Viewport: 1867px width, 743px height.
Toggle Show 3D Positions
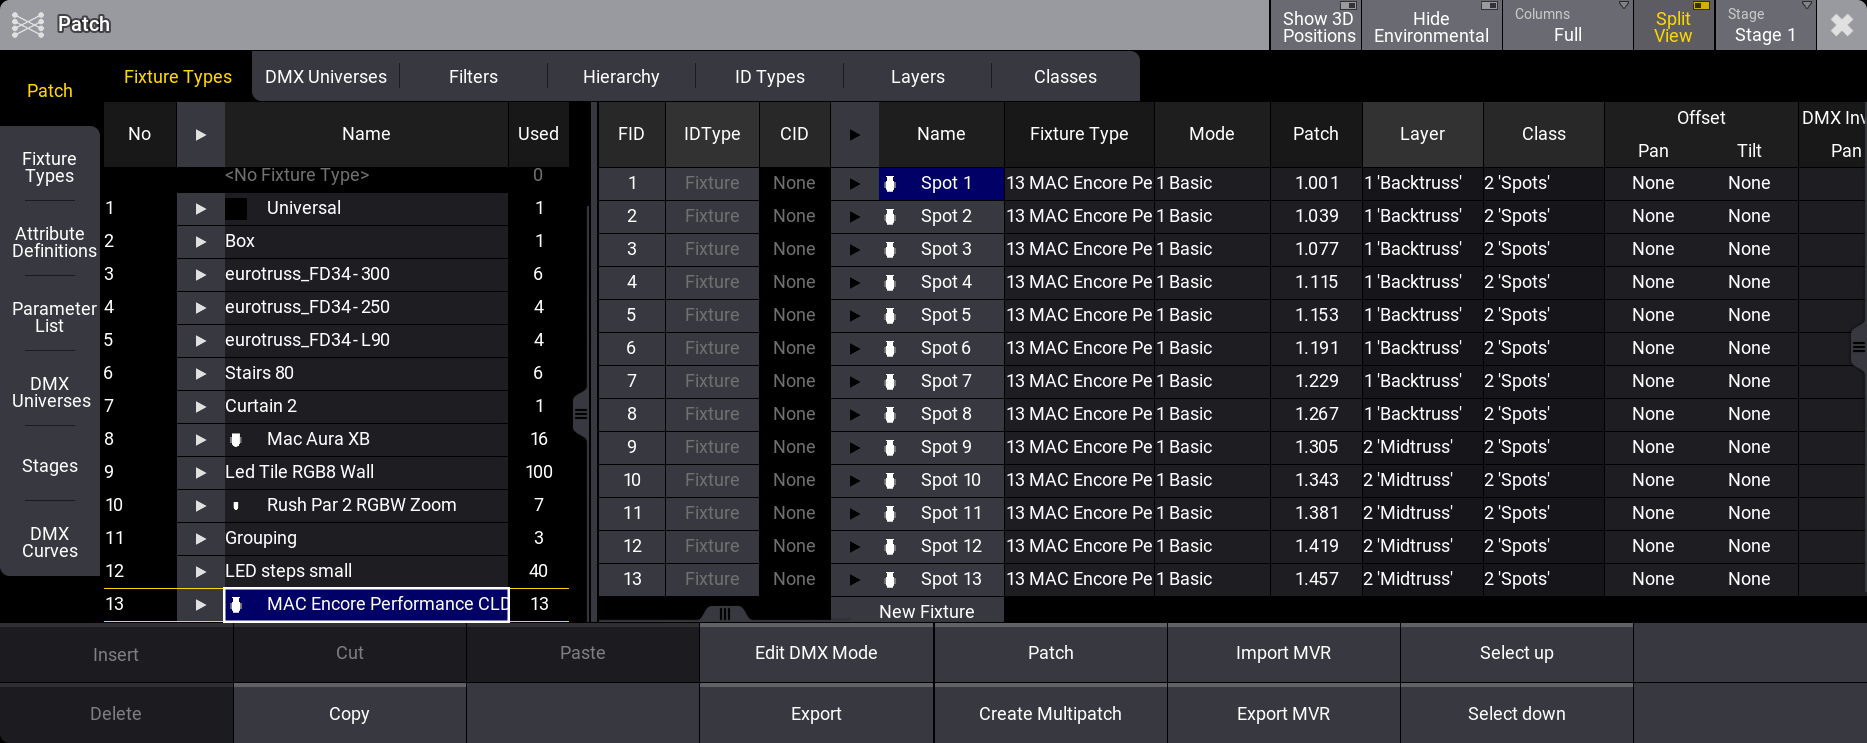coord(1318,25)
